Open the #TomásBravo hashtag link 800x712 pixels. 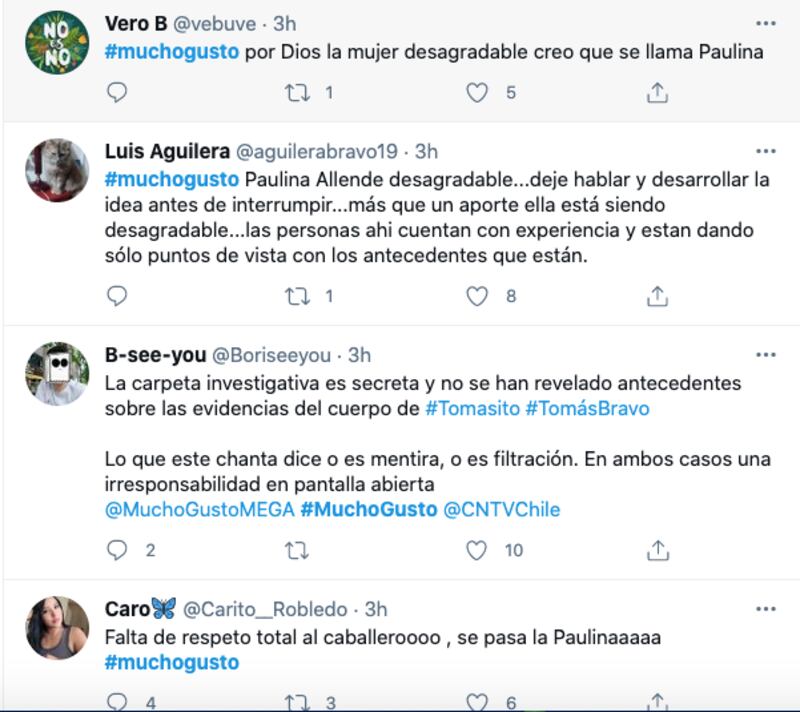(587, 409)
